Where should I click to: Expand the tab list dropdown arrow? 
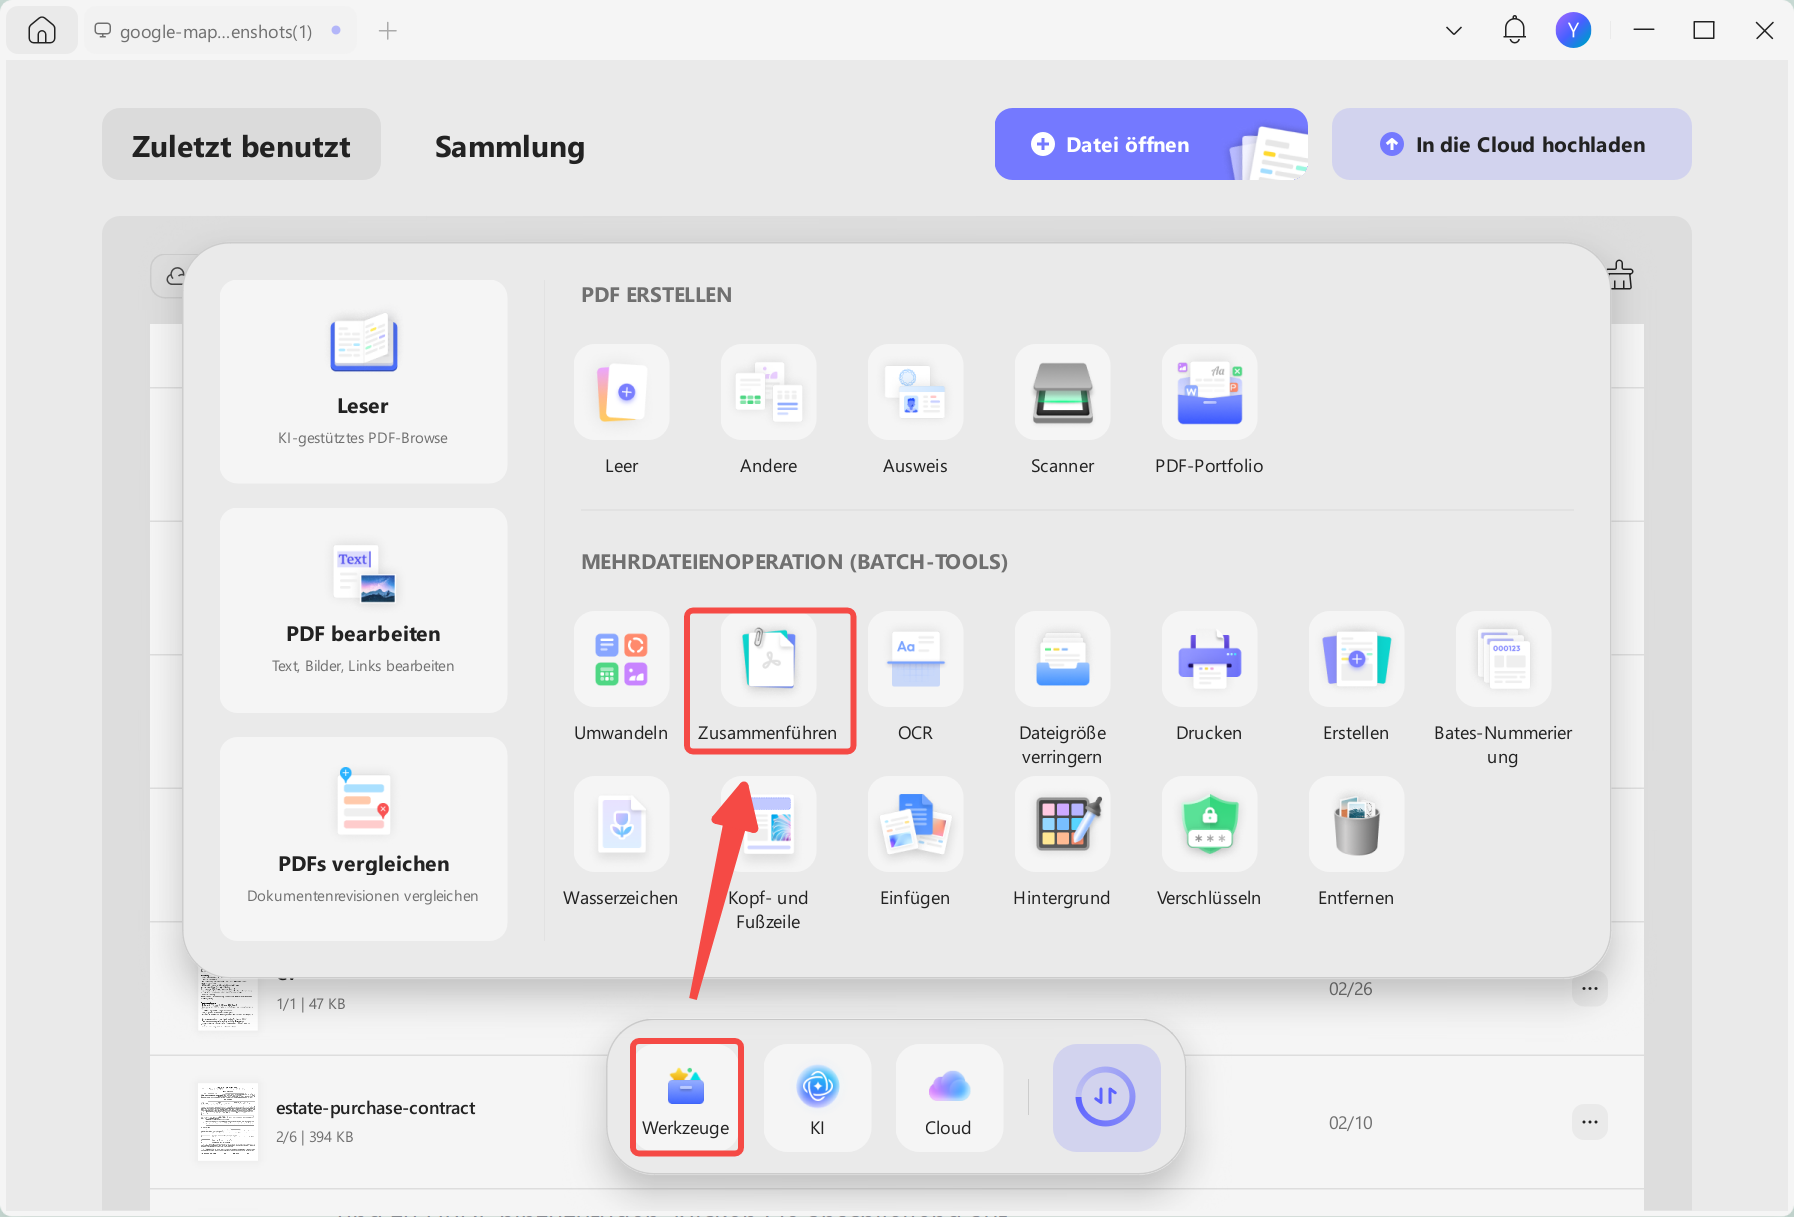pos(1454,31)
